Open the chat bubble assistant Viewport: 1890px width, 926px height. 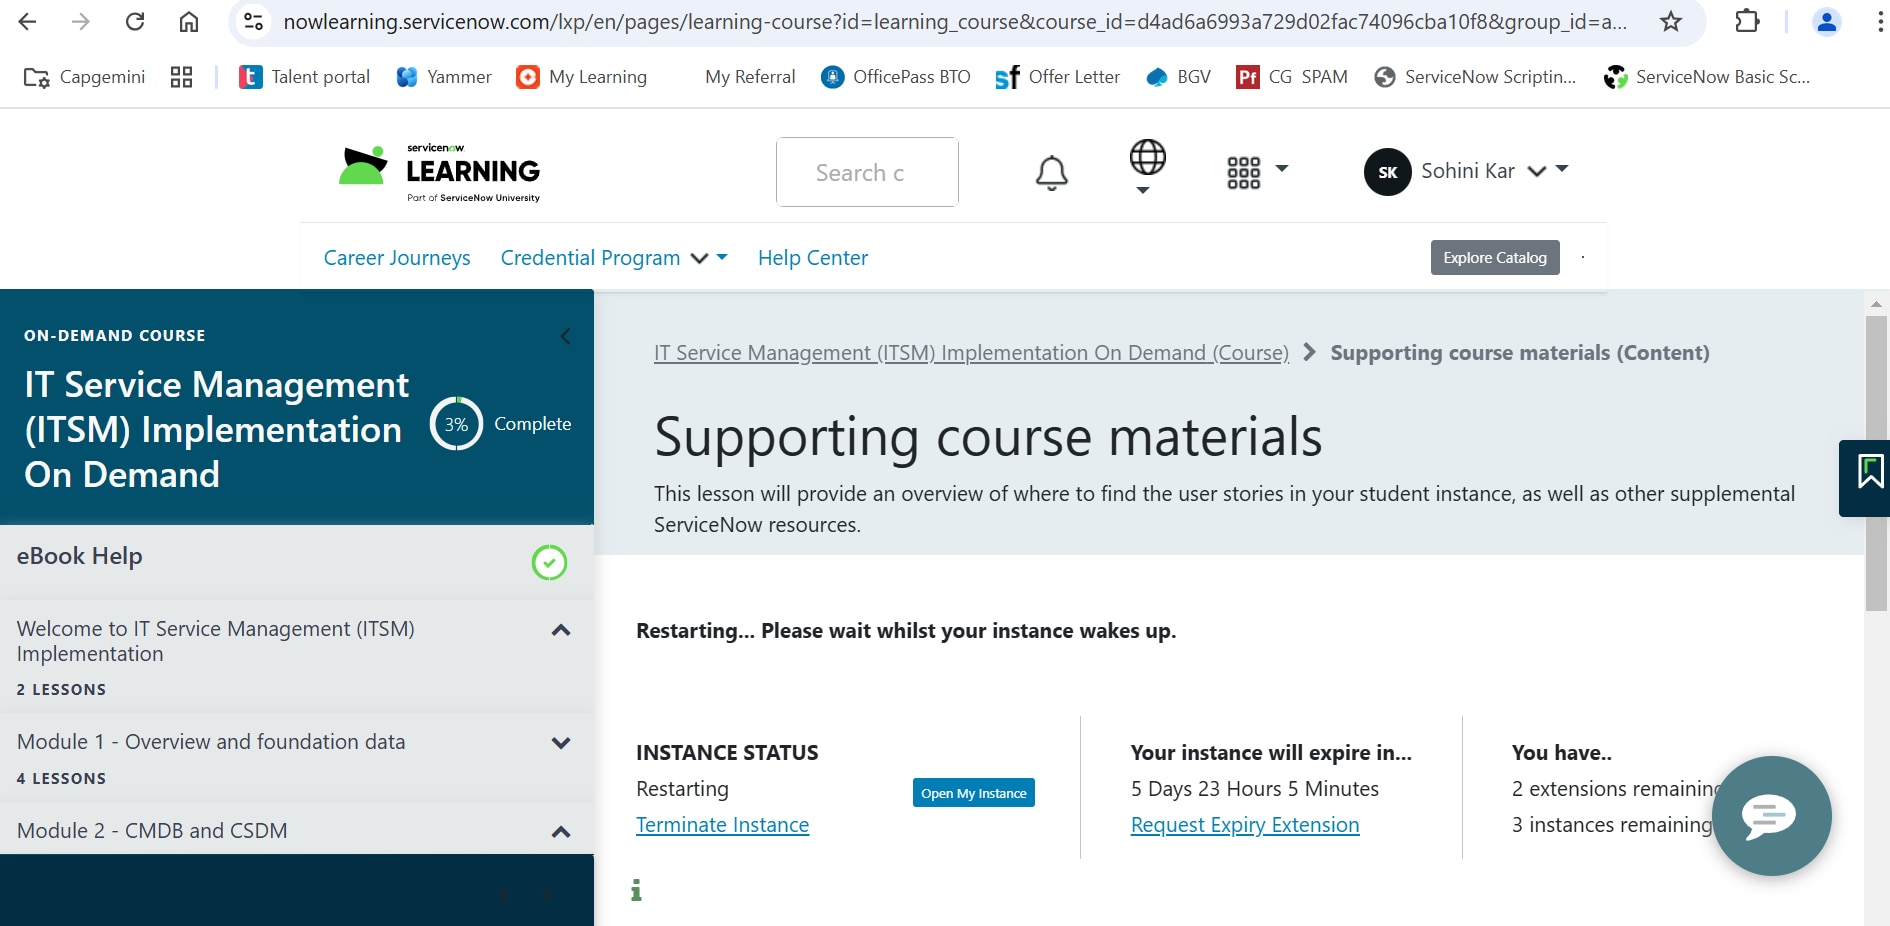[x=1770, y=816]
